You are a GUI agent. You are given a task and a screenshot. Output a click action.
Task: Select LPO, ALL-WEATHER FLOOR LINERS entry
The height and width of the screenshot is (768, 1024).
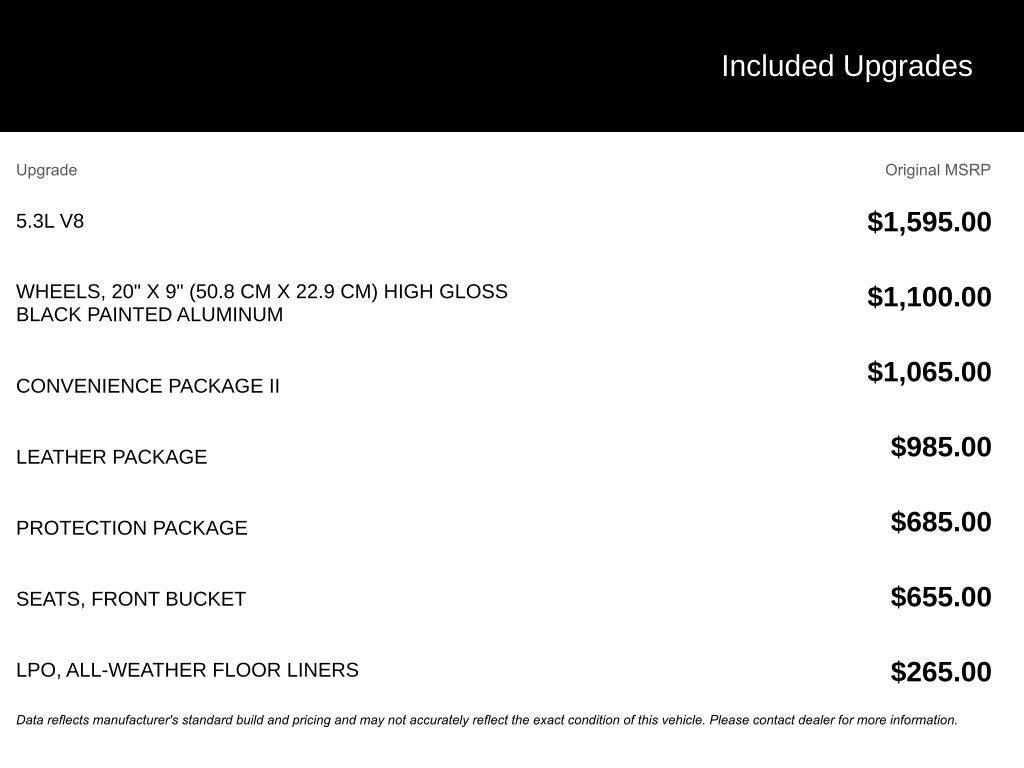tap(187, 670)
